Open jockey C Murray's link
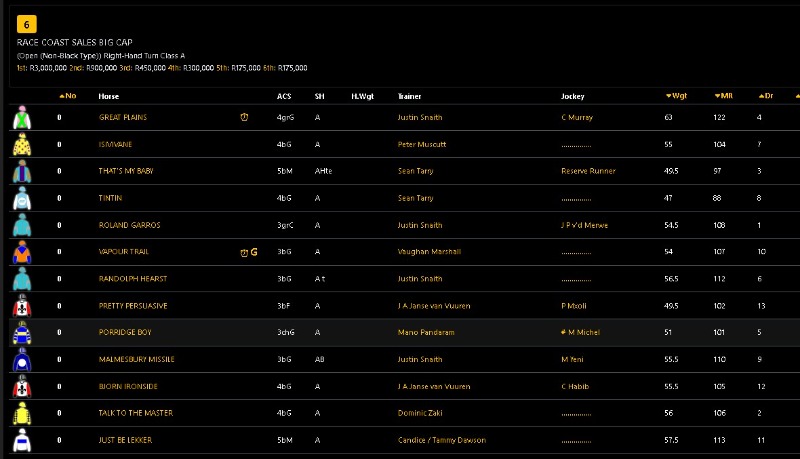Viewport: 800px width, 459px height. coord(577,117)
